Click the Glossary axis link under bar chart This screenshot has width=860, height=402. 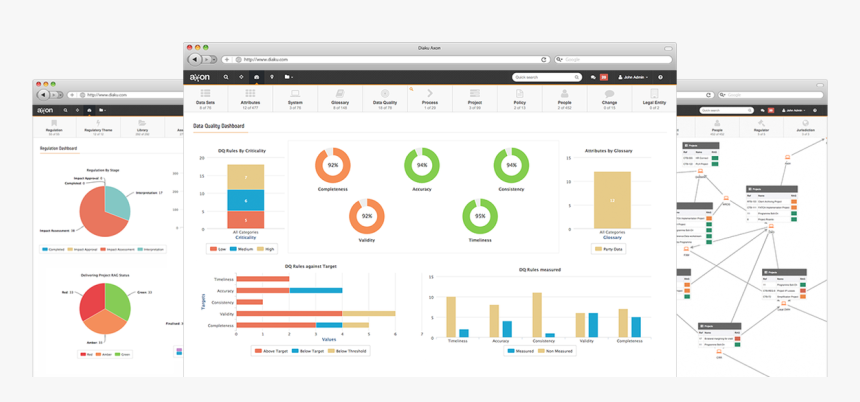click(612, 237)
